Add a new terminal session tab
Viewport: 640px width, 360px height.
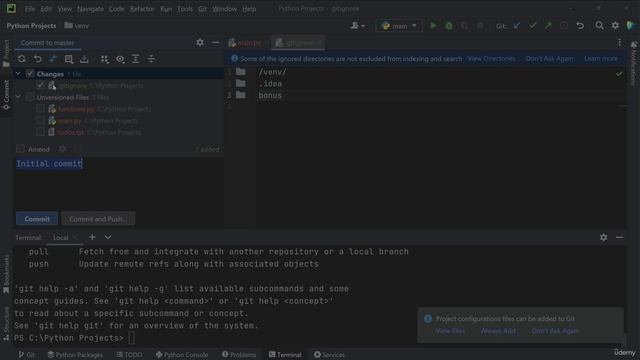(x=92, y=237)
